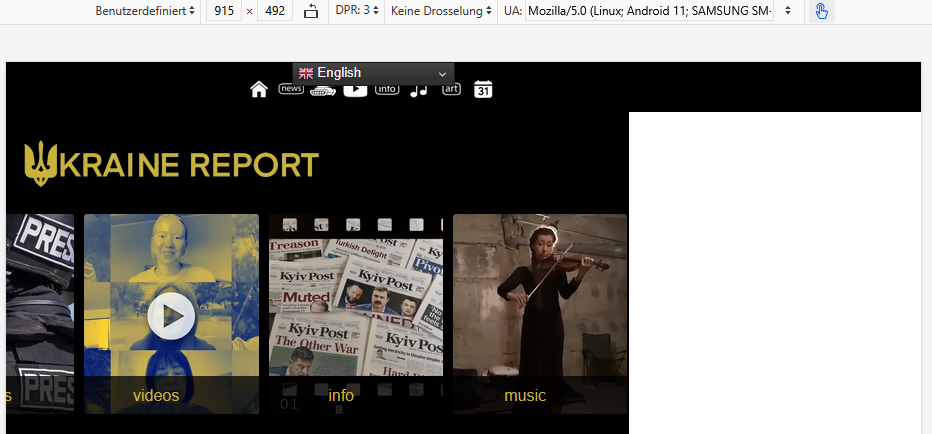932x434 pixels.
Task: Open the music violinist tile
Action: (540, 314)
